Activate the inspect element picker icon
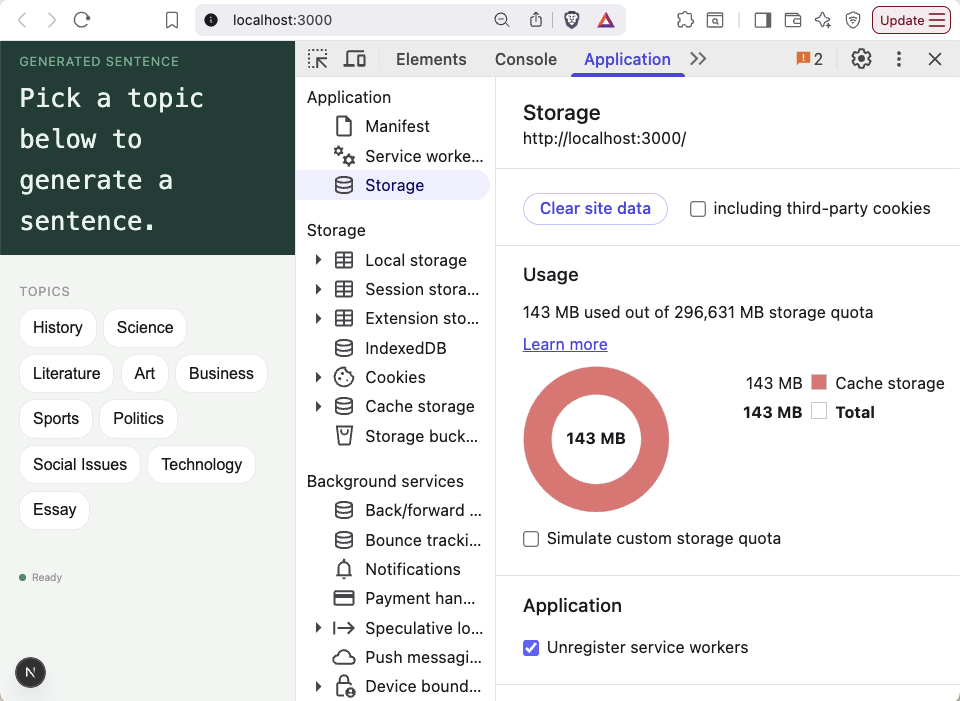The height and width of the screenshot is (701, 960). click(318, 59)
